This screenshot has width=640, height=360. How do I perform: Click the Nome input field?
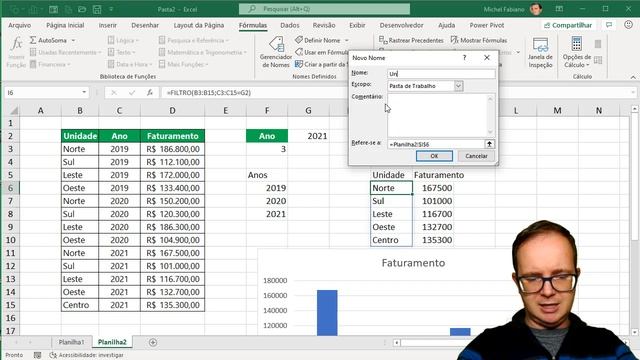pyautogui.click(x=441, y=73)
